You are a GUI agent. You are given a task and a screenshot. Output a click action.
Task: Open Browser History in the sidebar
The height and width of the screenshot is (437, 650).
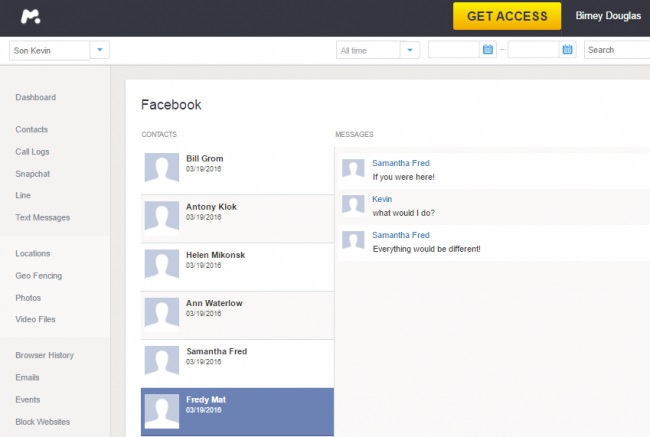(x=44, y=355)
